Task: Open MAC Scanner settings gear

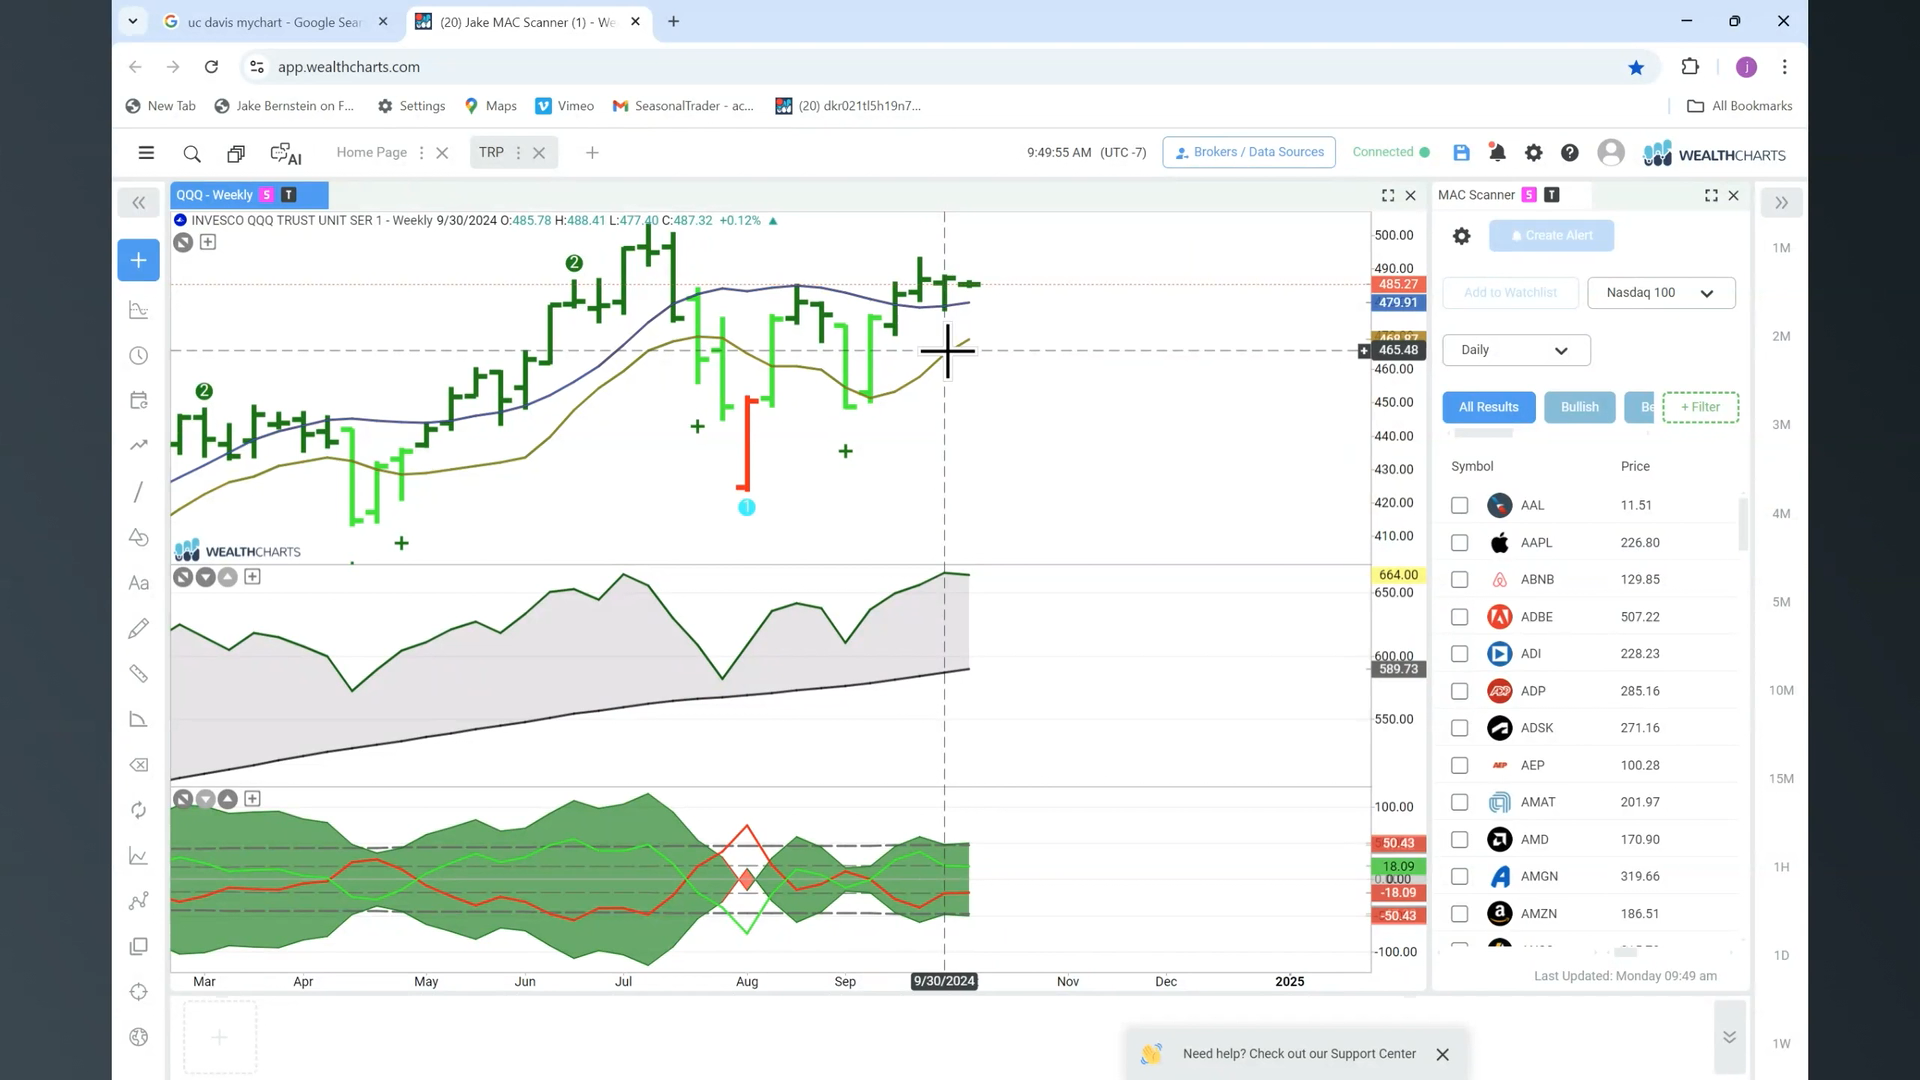Action: (1461, 236)
